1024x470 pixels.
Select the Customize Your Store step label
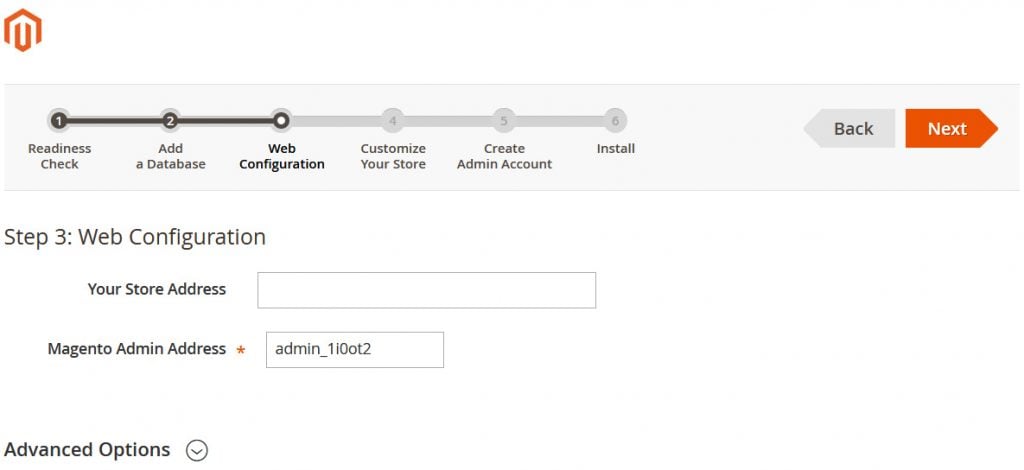point(393,156)
